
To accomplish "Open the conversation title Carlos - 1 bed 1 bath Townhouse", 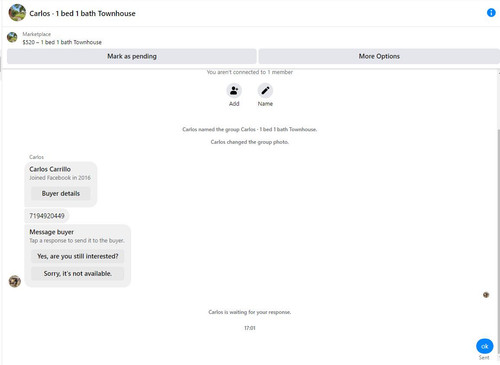I will click(x=82, y=14).
